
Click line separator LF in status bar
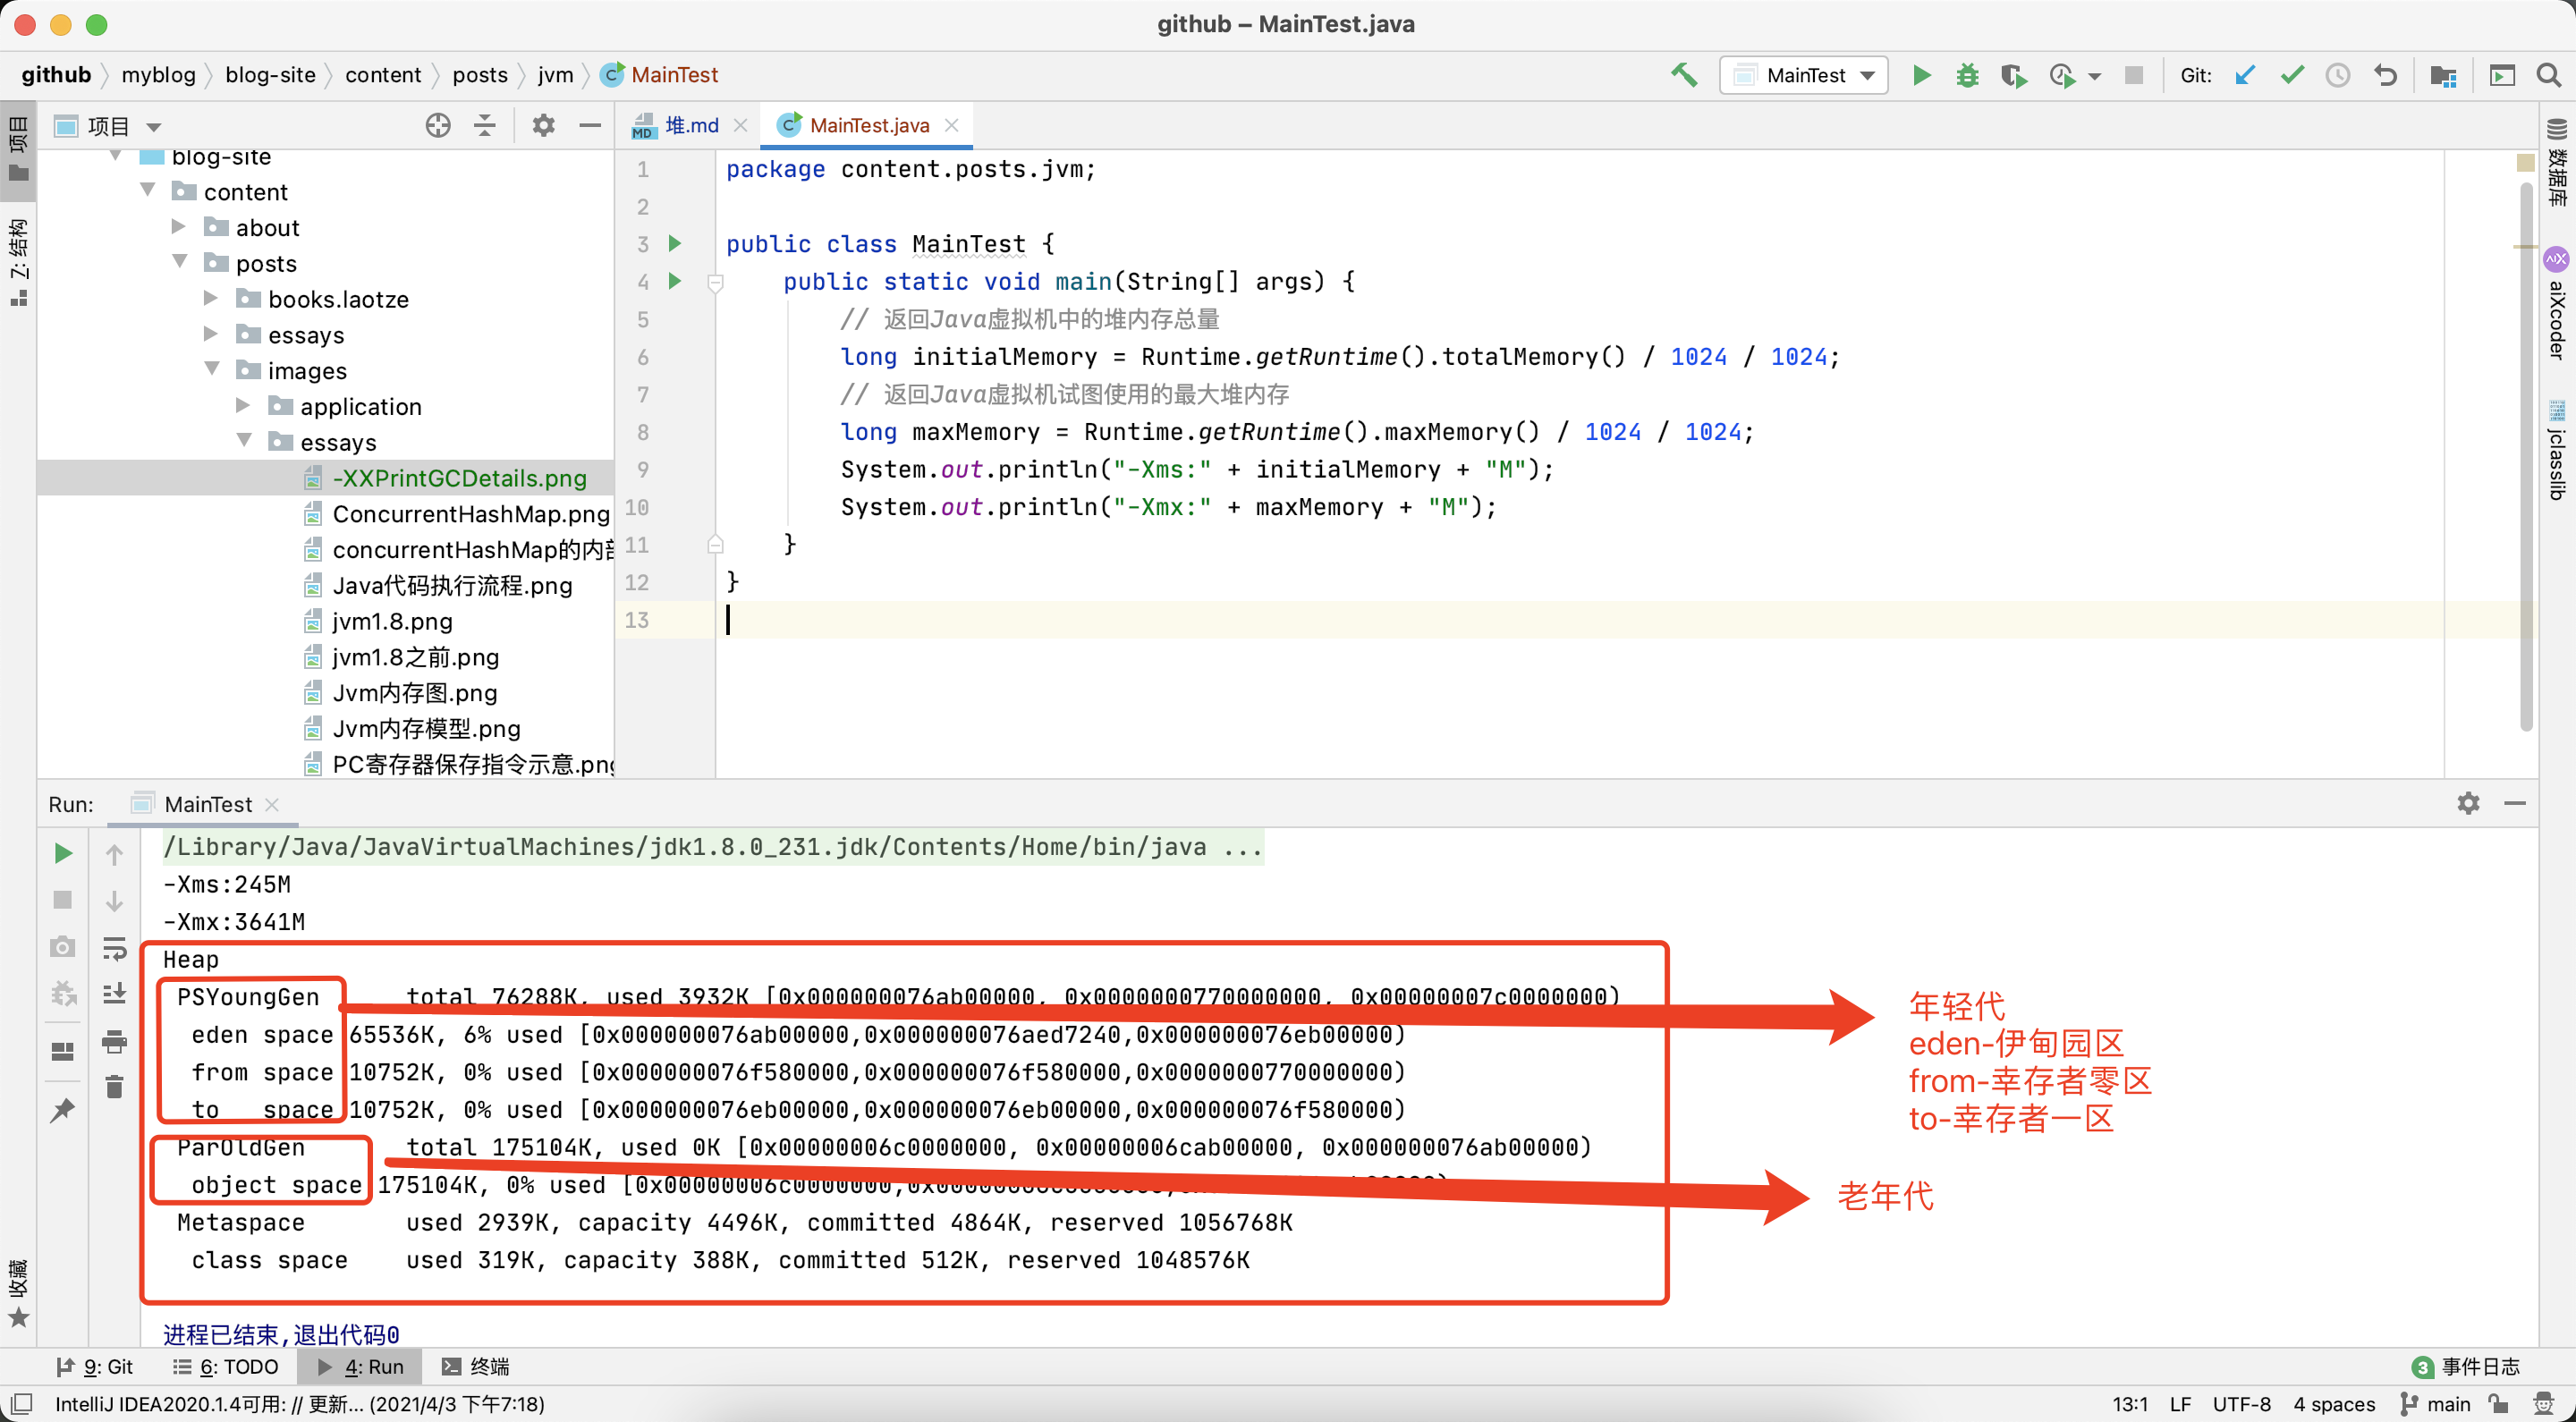pyautogui.click(x=2180, y=1404)
